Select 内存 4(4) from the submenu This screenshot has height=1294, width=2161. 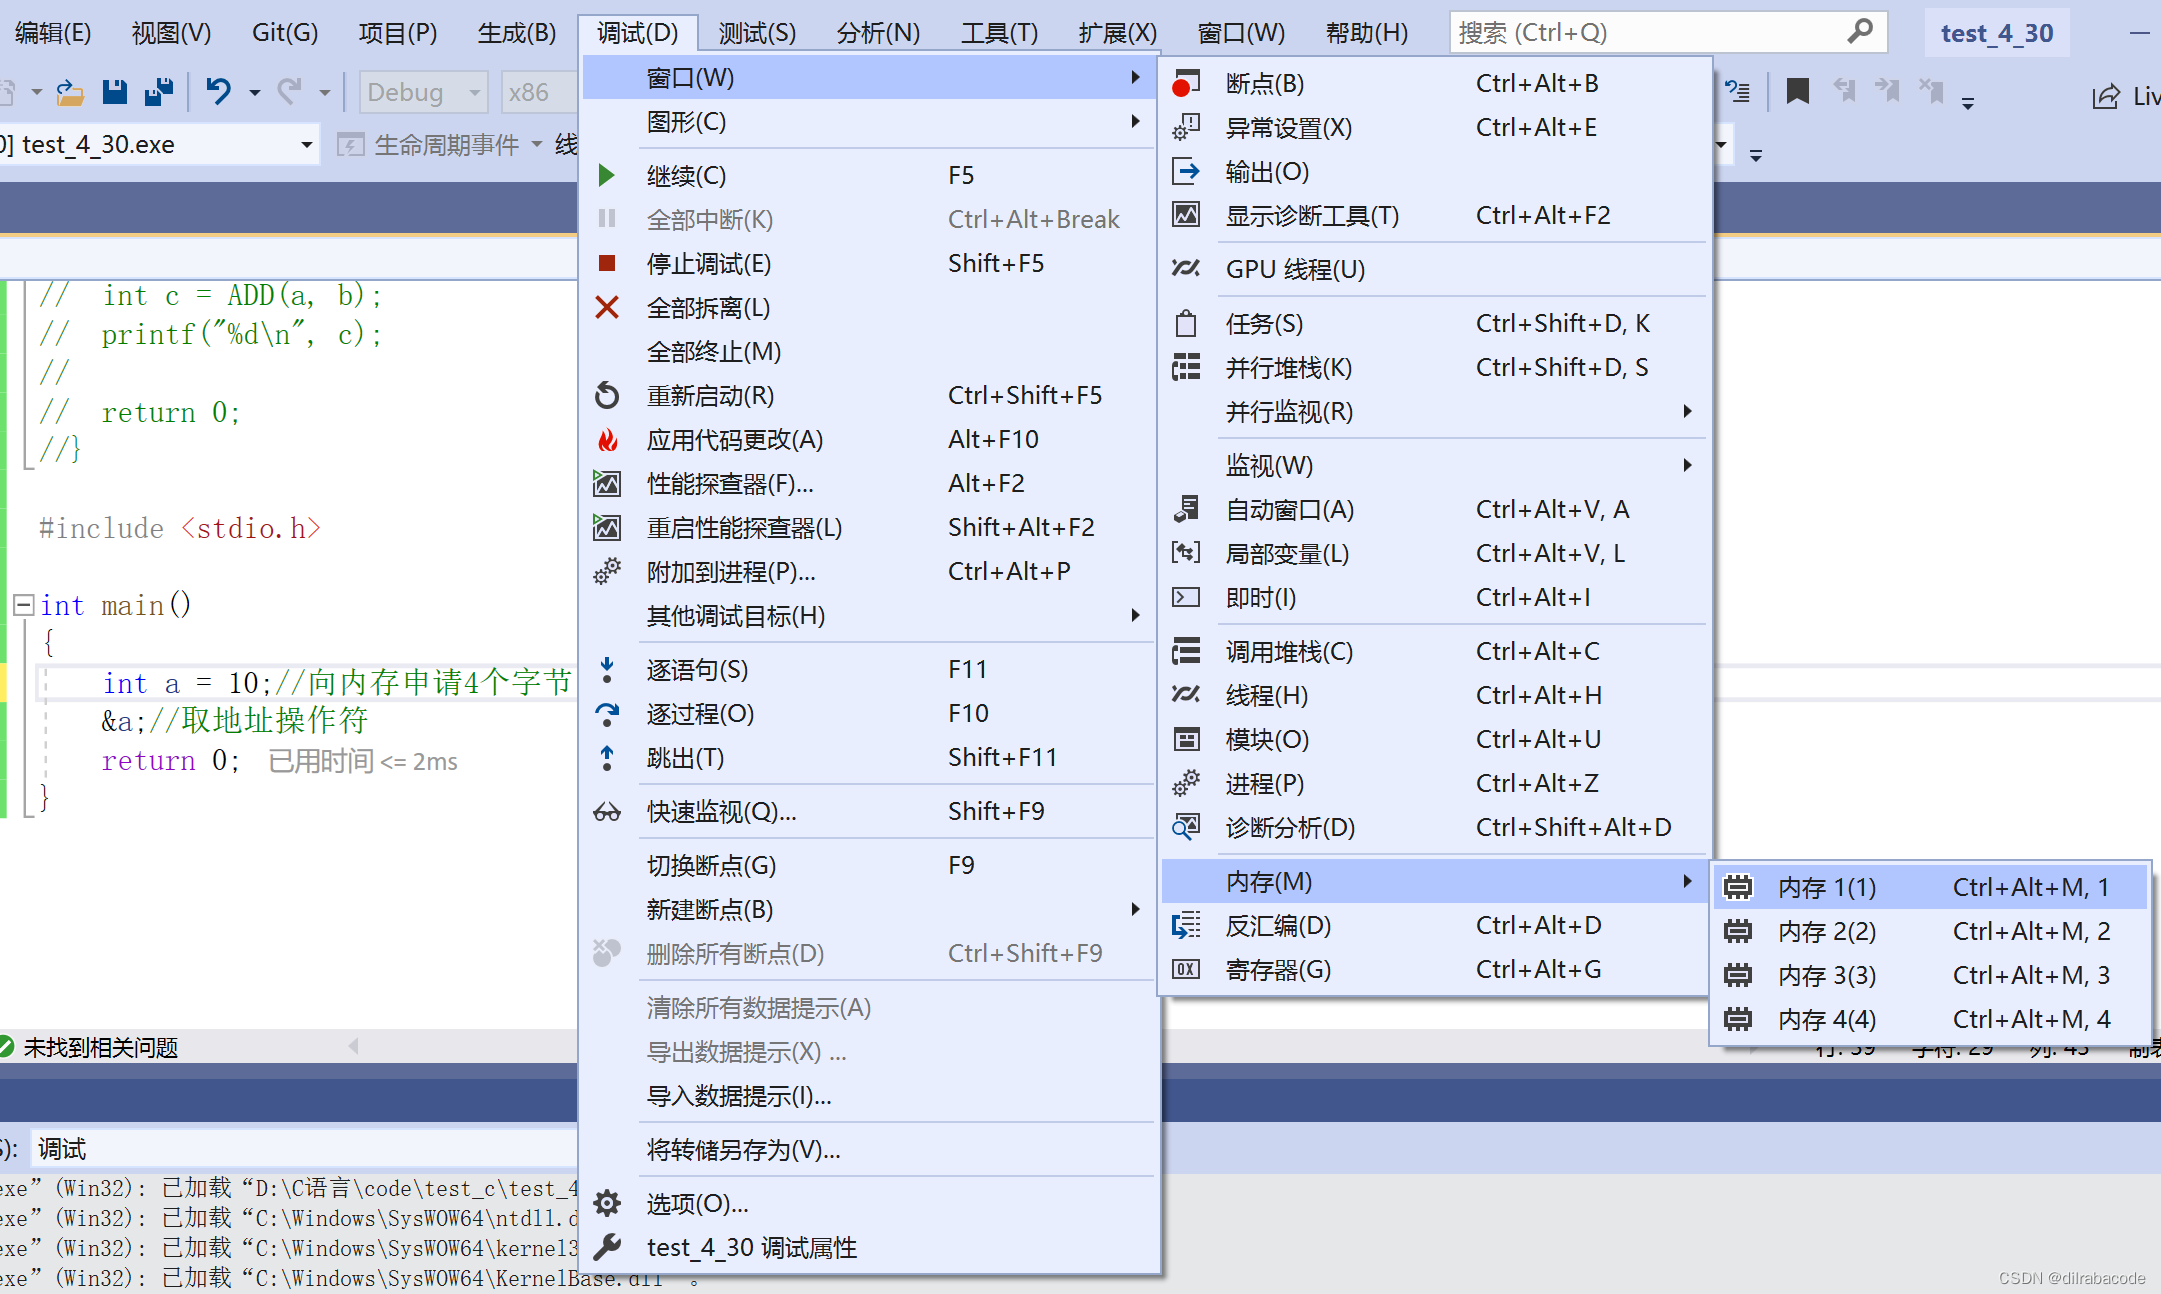[1931, 1020]
